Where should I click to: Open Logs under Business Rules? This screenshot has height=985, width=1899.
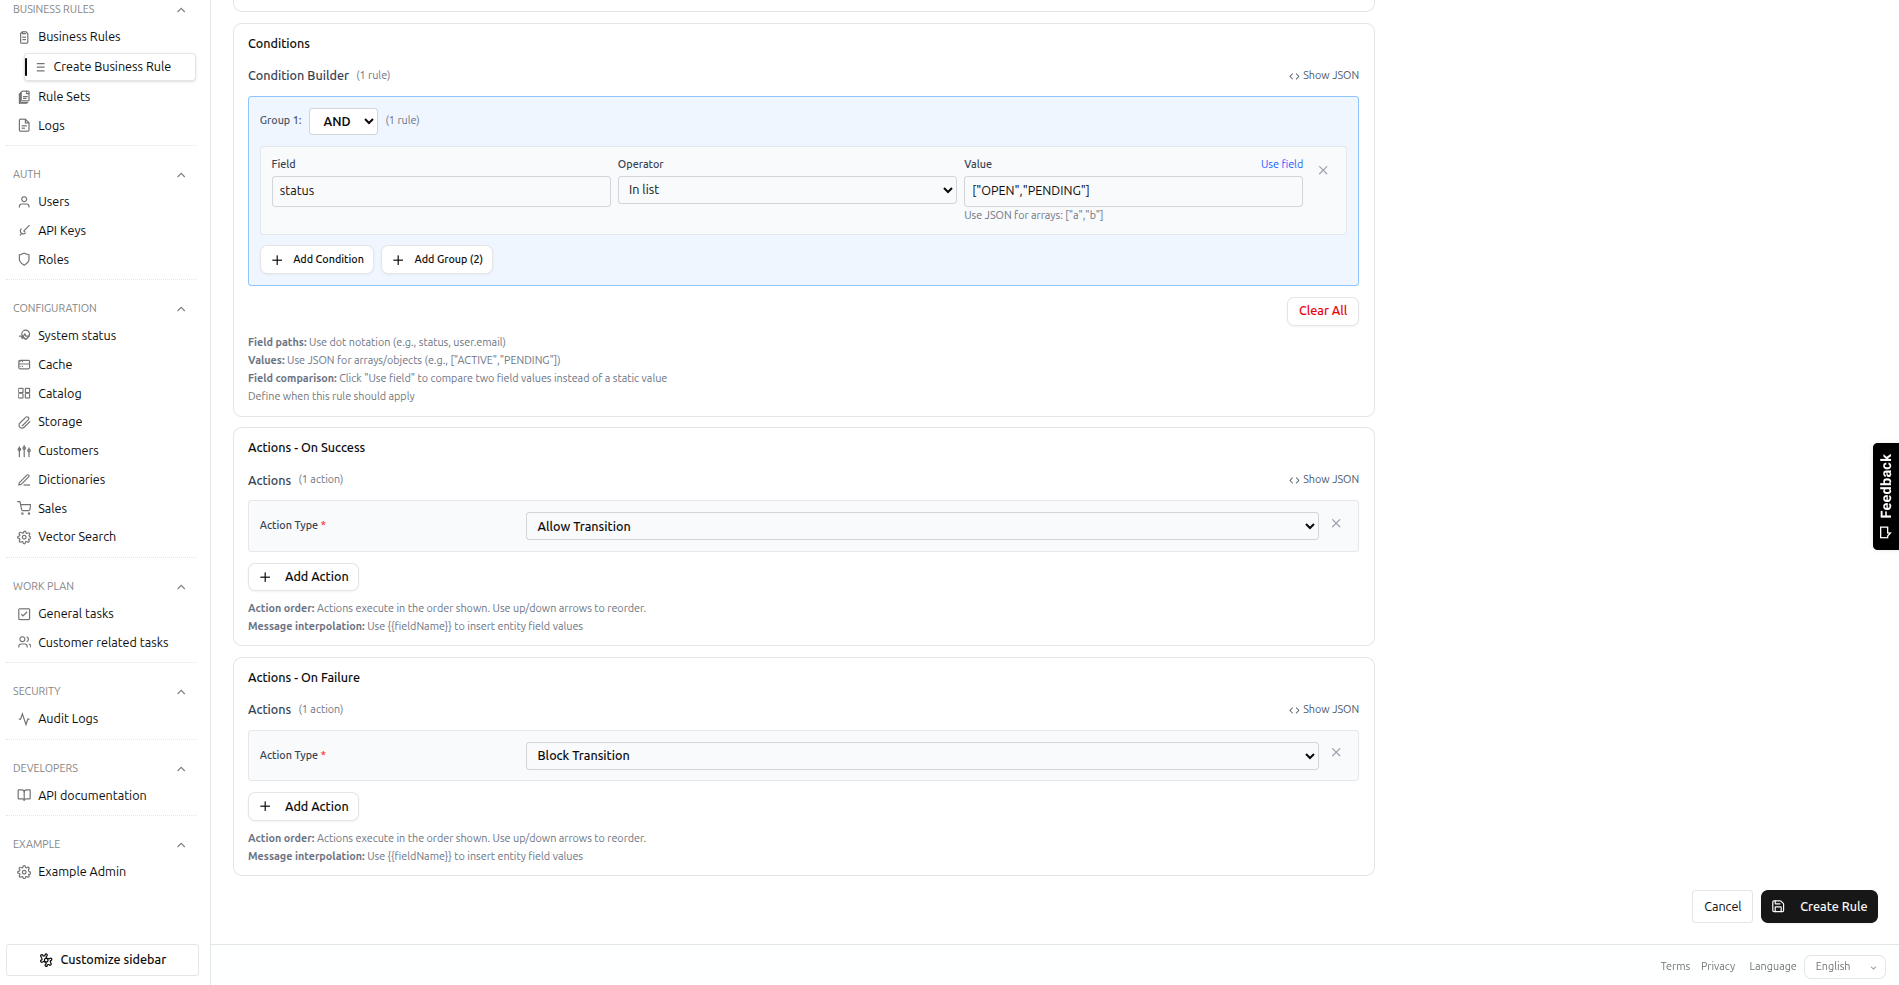click(50, 125)
